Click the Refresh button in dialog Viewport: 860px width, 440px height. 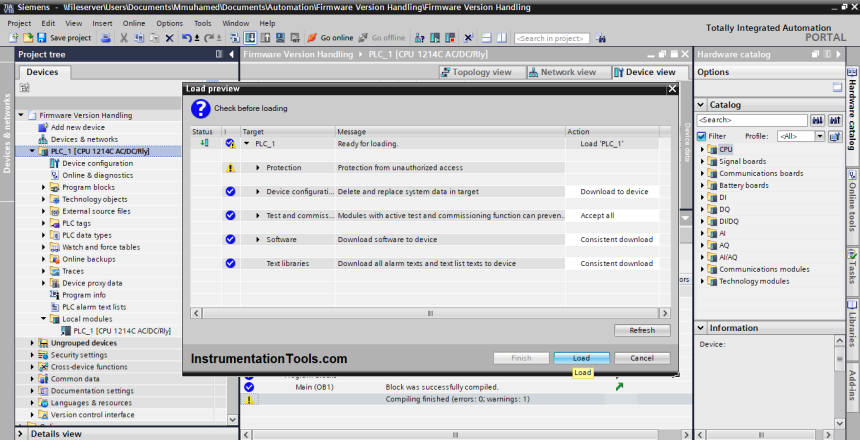pyautogui.click(x=641, y=330)
